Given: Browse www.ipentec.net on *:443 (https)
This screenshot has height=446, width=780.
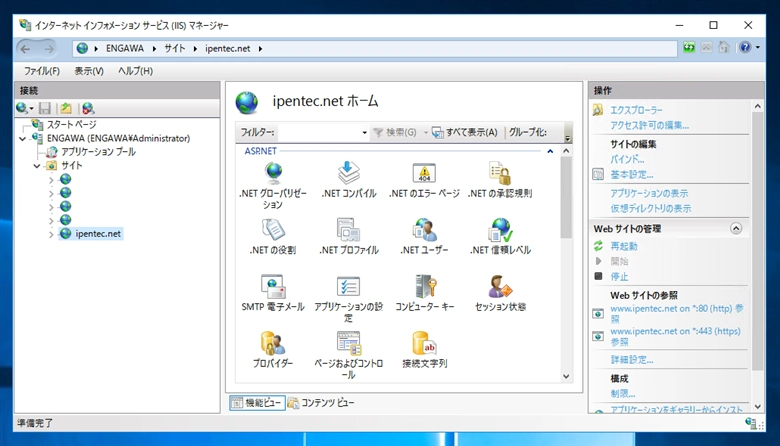Looking at the screenshot, I should pyautogui.click(x=676, y=337).
